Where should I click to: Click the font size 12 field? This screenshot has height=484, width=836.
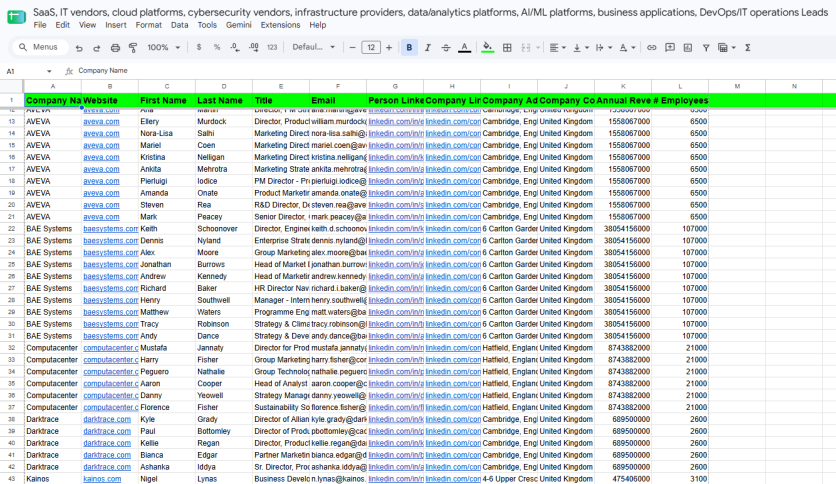[x=371, y=47]
